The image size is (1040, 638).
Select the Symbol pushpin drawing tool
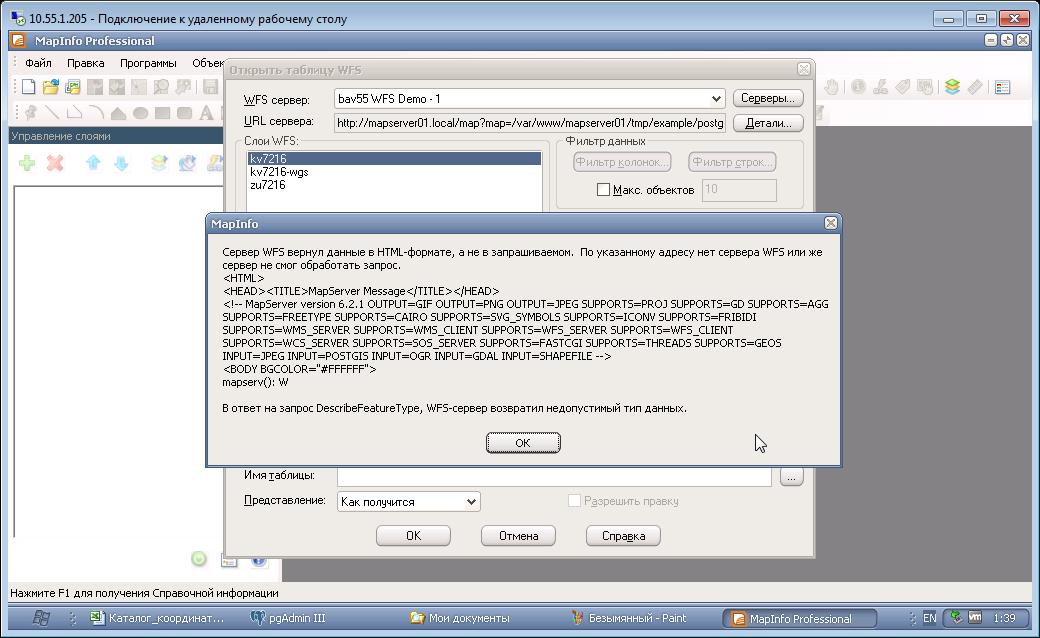30,113
